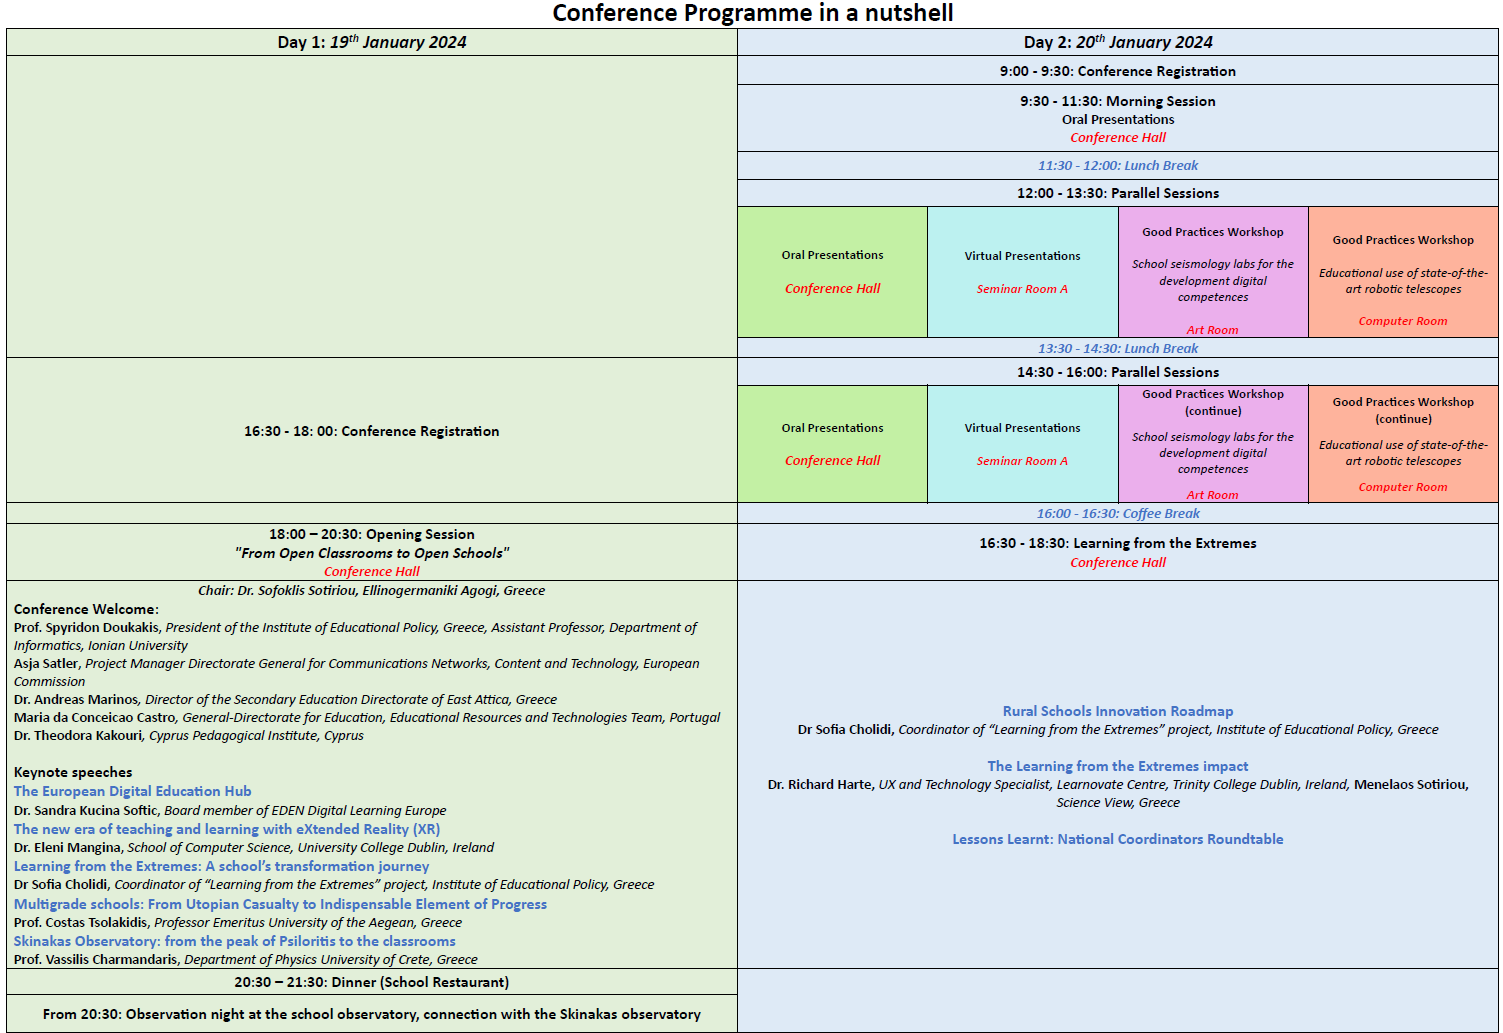The height and width of the screenshot is (1033, 1503).
Task: Select 'A school's transformation journey' keynote title
Action: pos(221,866)
